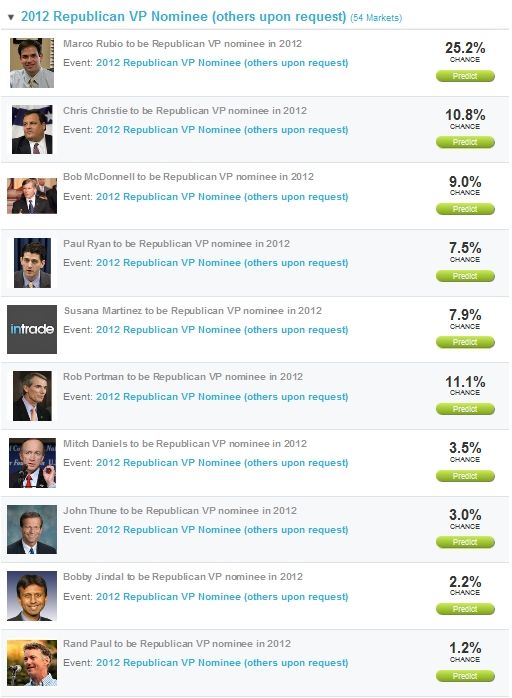Select the Bobby Jindal VP nominee market title
This screenshot has width=512, height=698.
click(x=183, y=577)
